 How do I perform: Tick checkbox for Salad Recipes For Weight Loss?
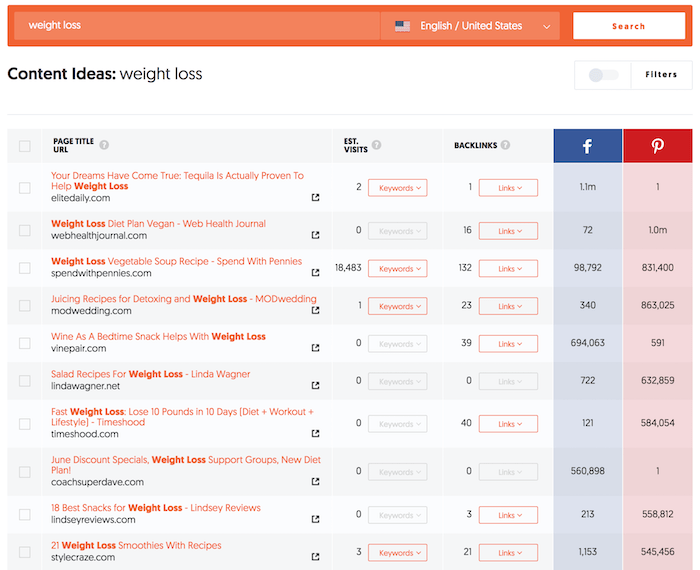(x=25, y=381)
